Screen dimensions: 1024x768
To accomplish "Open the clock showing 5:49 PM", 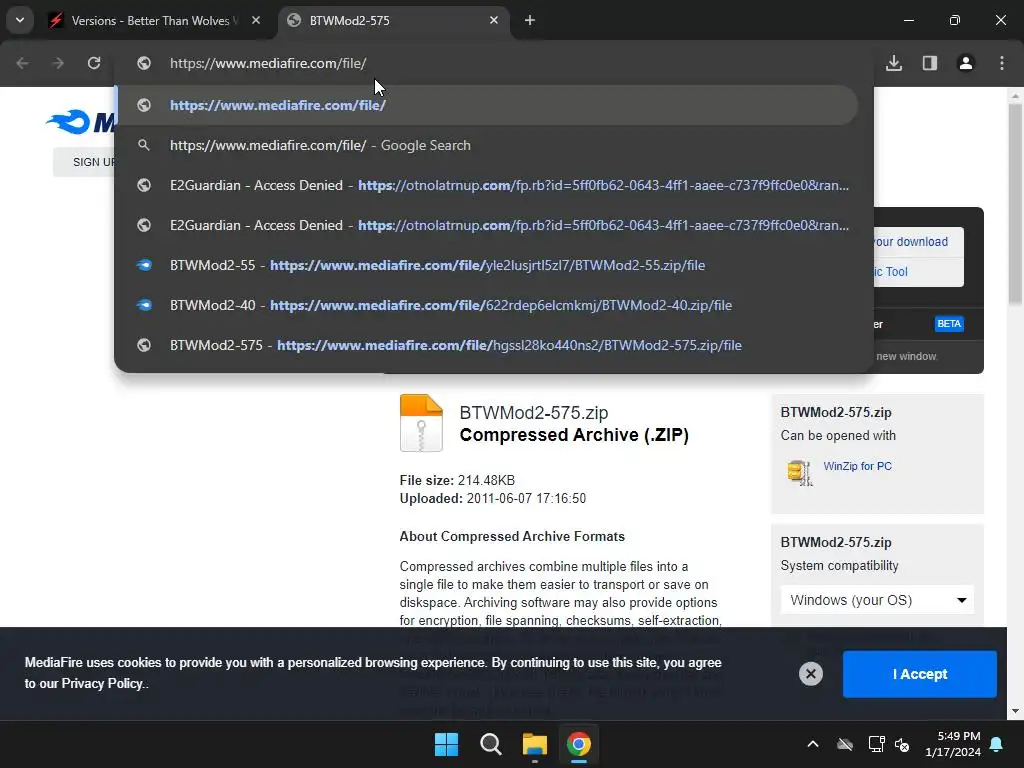I will pyautogui.click(x=953, y=744).
